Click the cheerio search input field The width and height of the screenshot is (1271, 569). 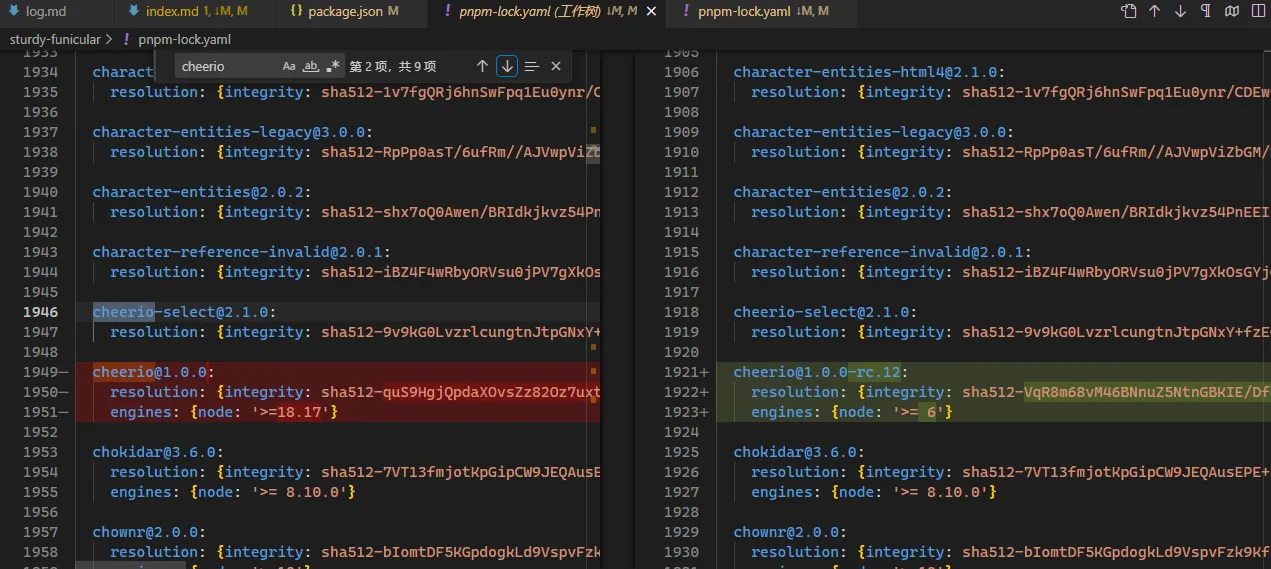point(226,67)
